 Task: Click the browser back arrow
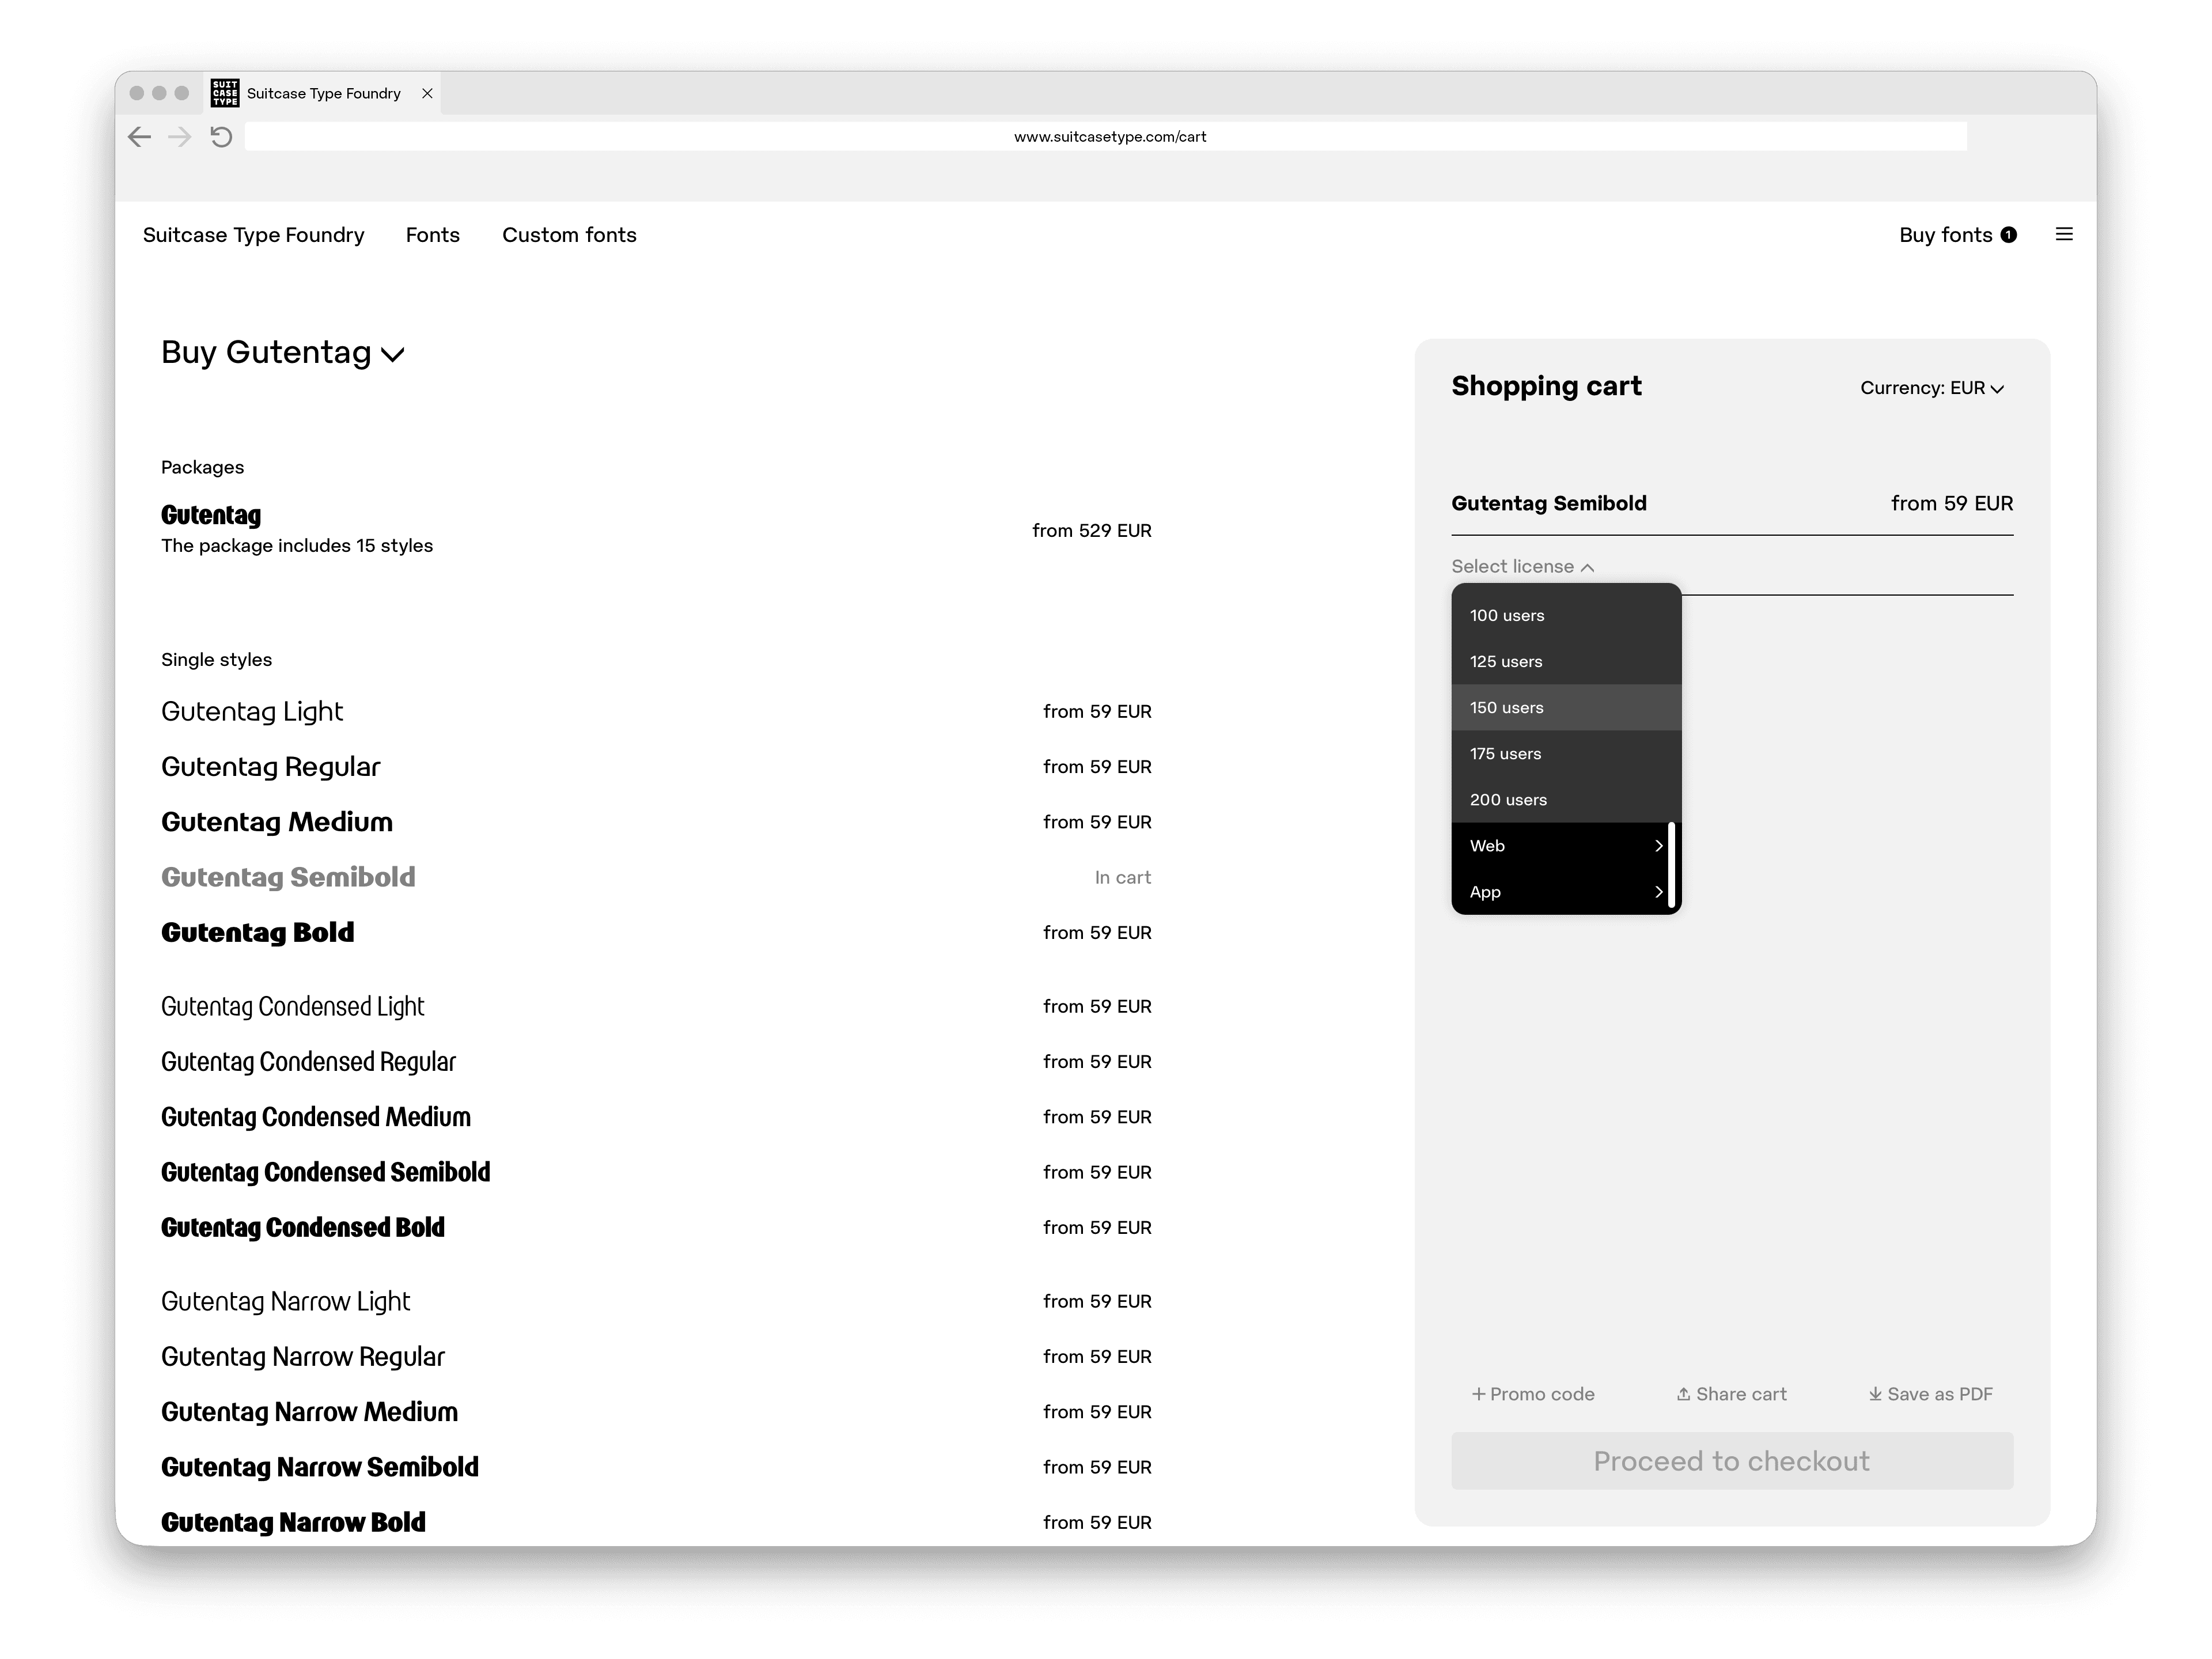[139, 137]
